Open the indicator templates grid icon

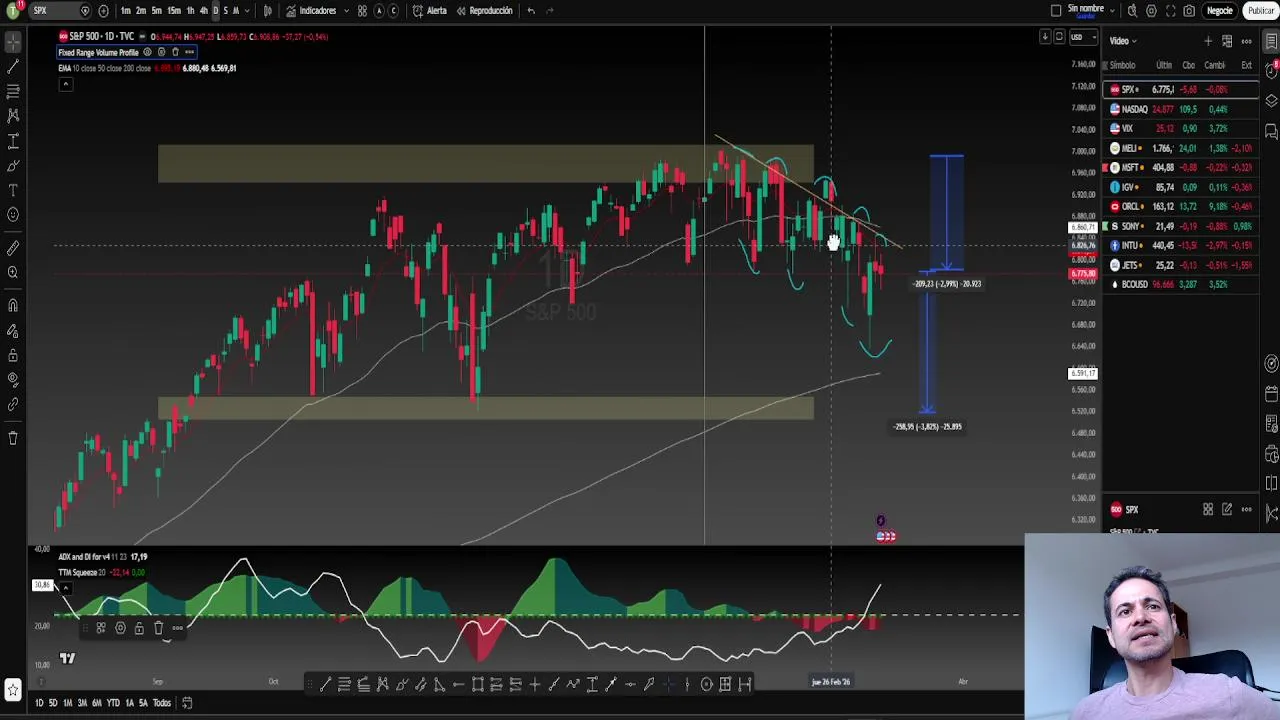(x=362, y=11)
